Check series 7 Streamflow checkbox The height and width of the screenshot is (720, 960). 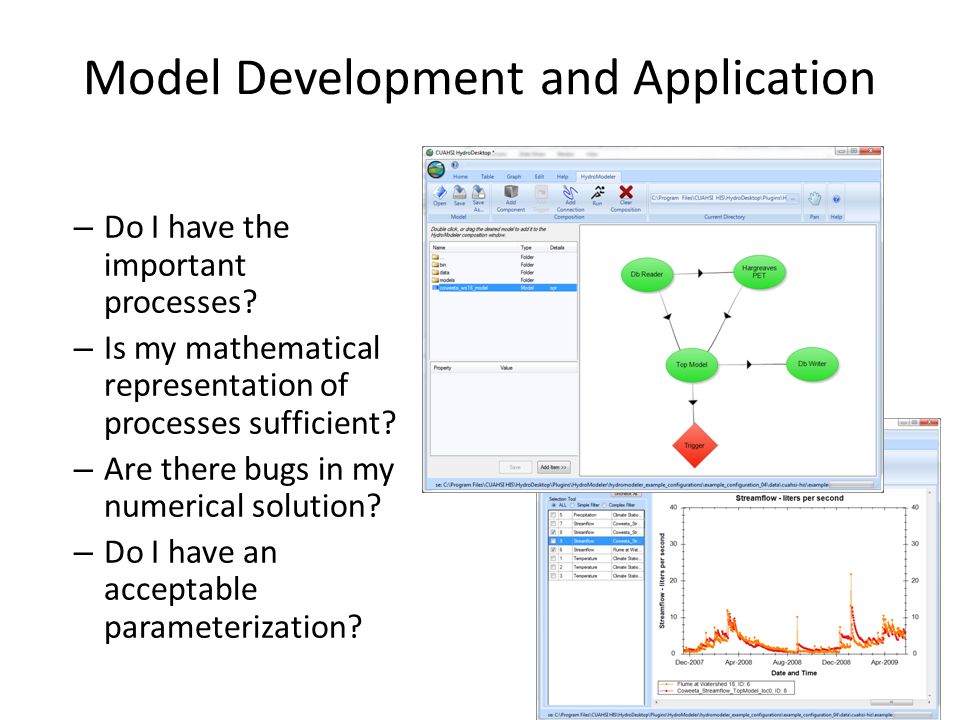pos(553,523)
